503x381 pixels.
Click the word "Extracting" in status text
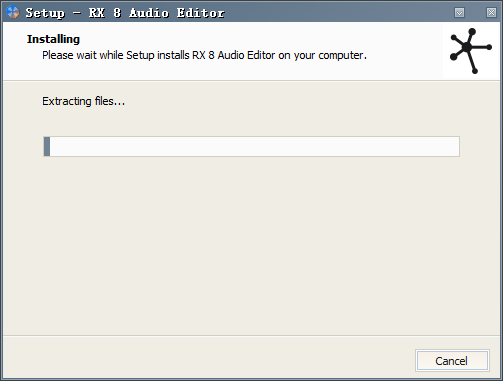(67, 101)
